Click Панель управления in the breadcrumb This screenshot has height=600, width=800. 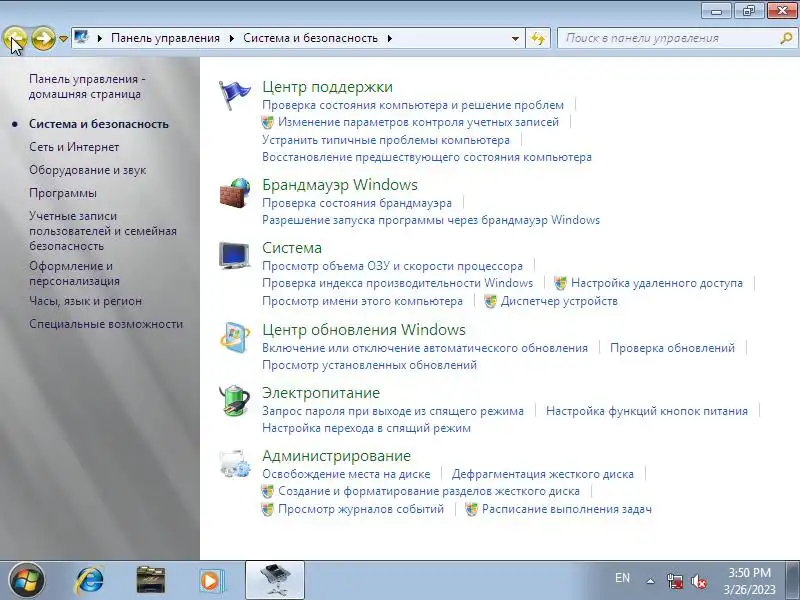[165, 38]
